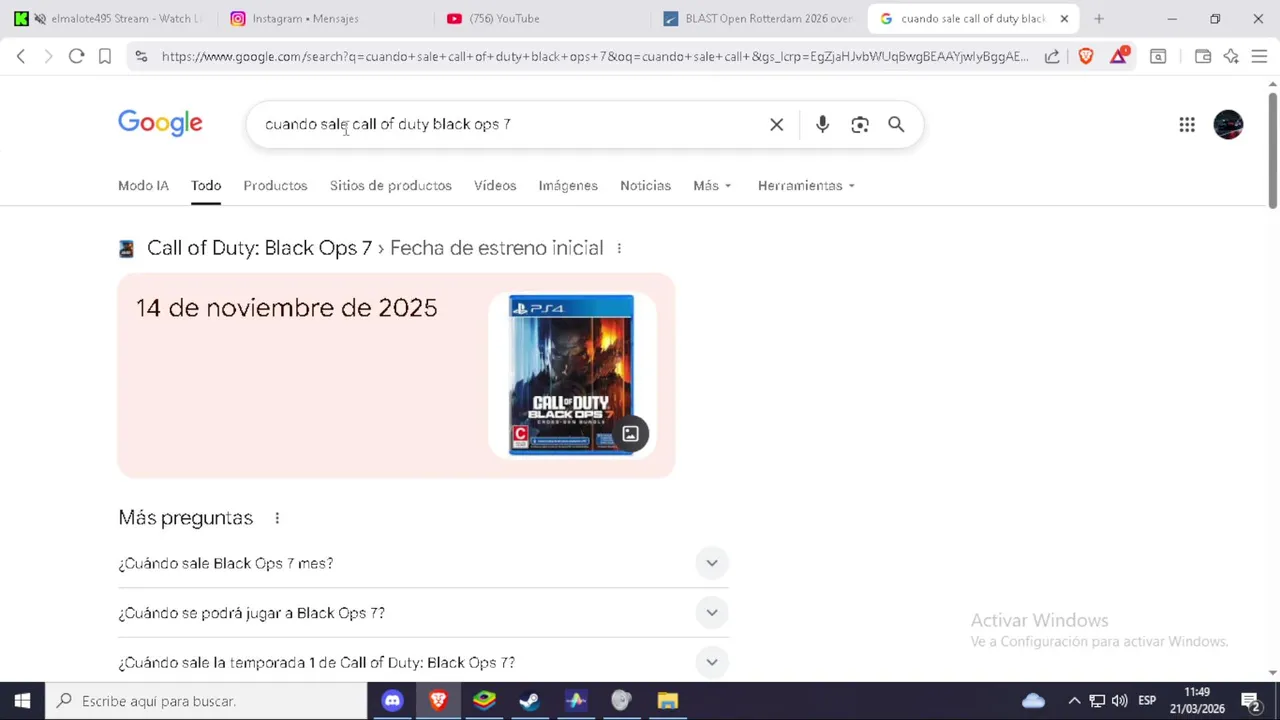Switch to Modo IA tab

pos(143,185)
